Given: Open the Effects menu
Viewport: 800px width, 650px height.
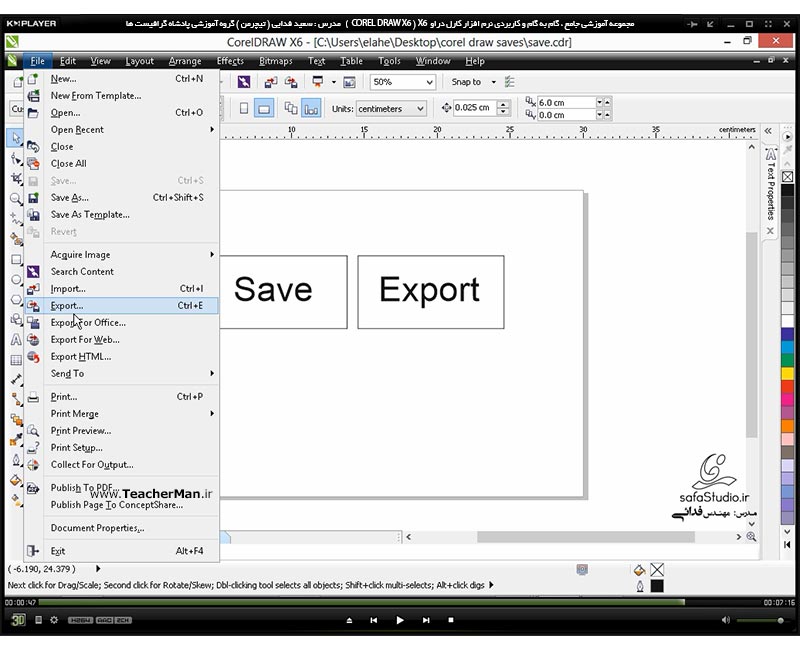Looking at the screenshot, I should (x=230, y=61).
